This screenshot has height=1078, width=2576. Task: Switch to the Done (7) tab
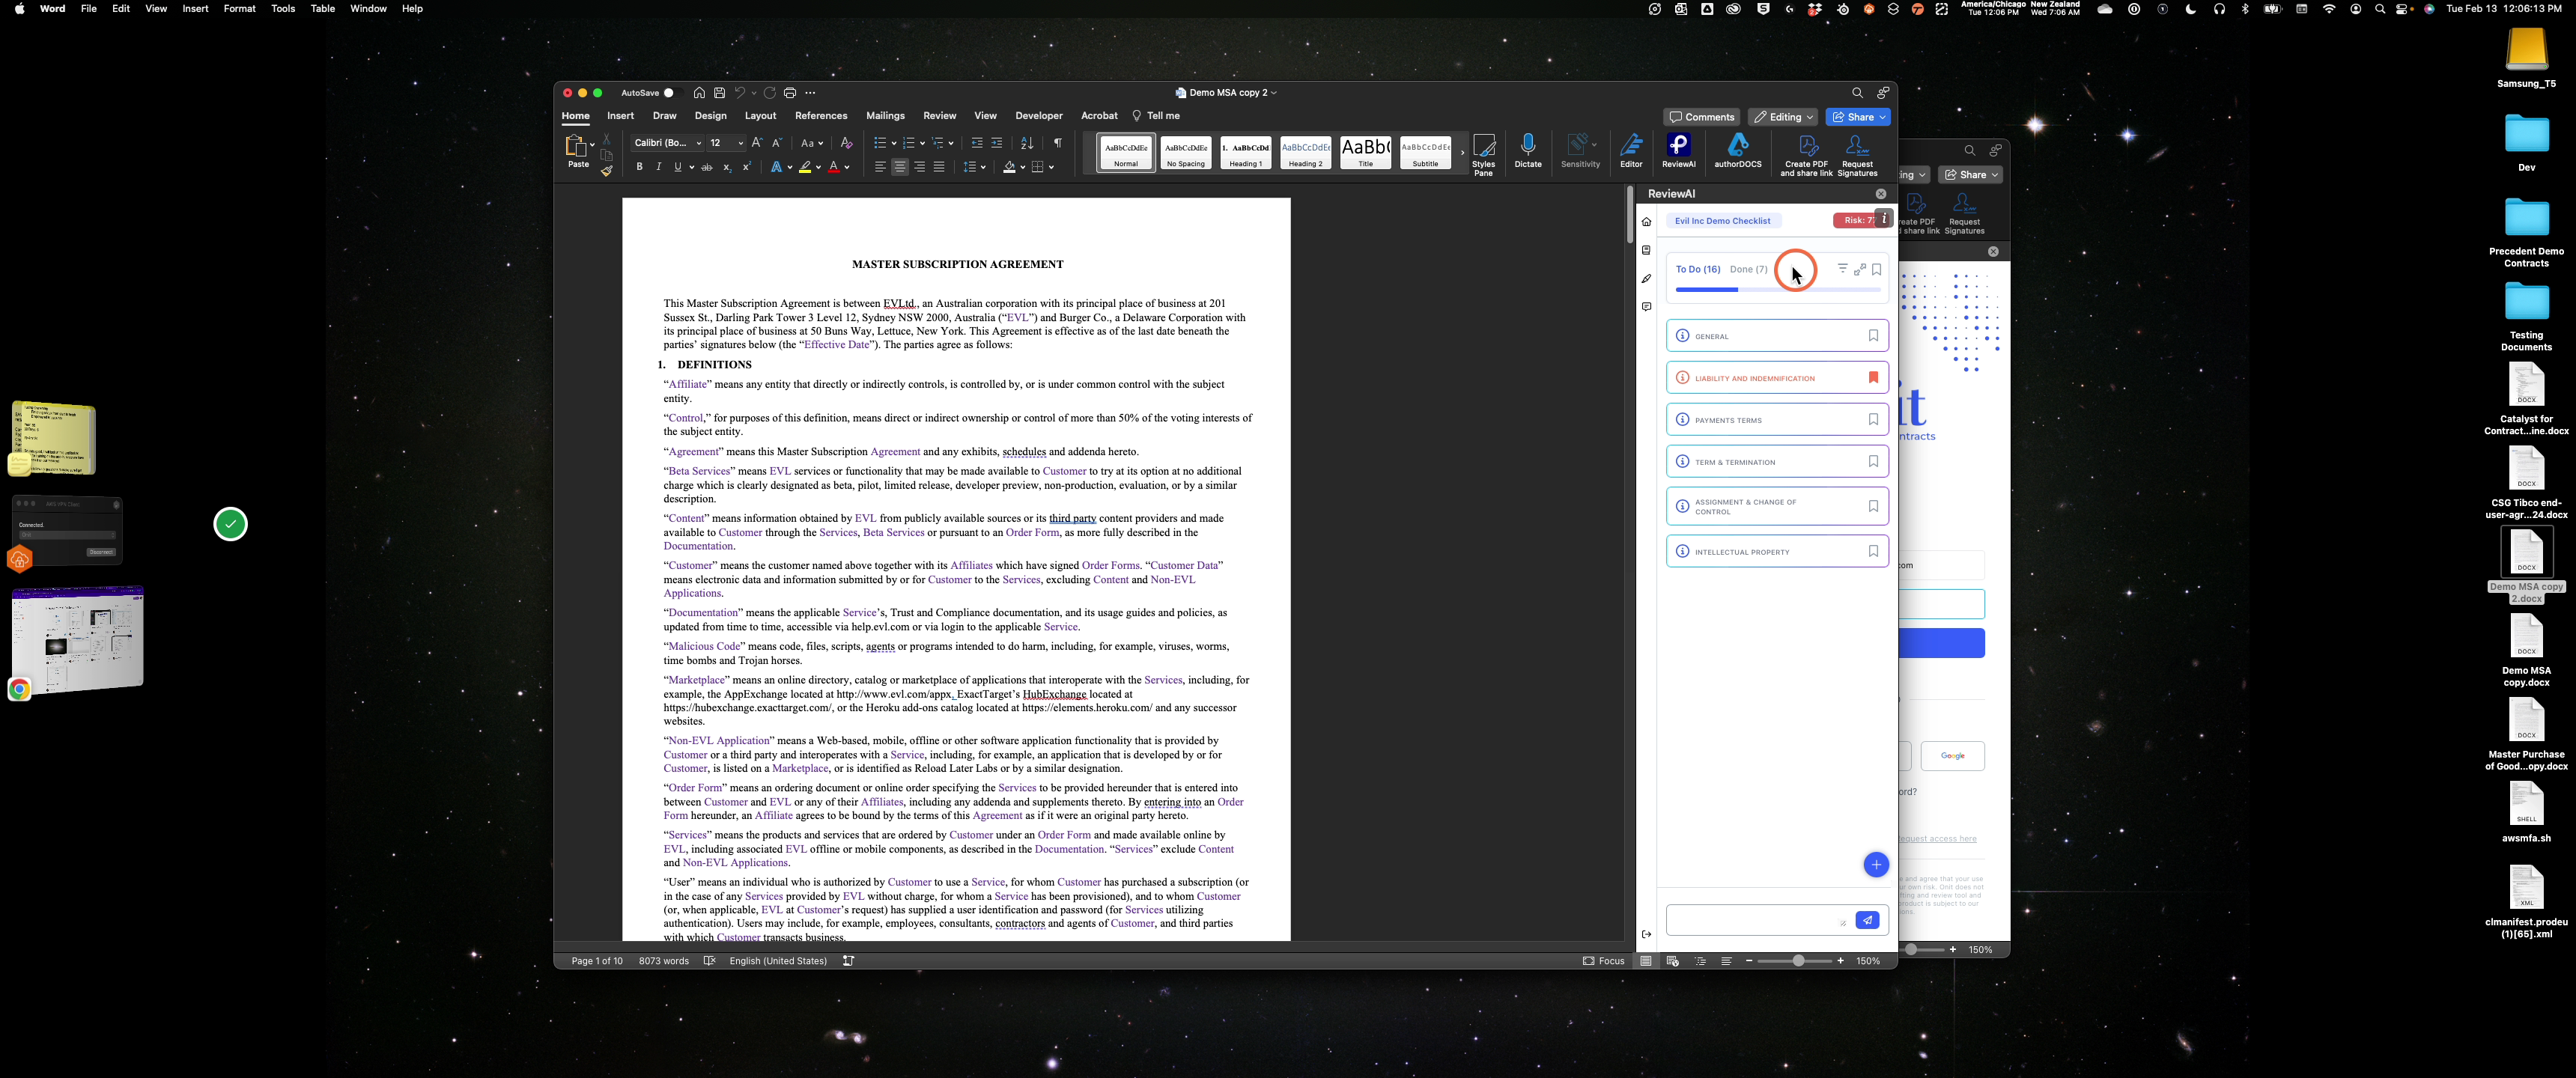point(1748,270)
